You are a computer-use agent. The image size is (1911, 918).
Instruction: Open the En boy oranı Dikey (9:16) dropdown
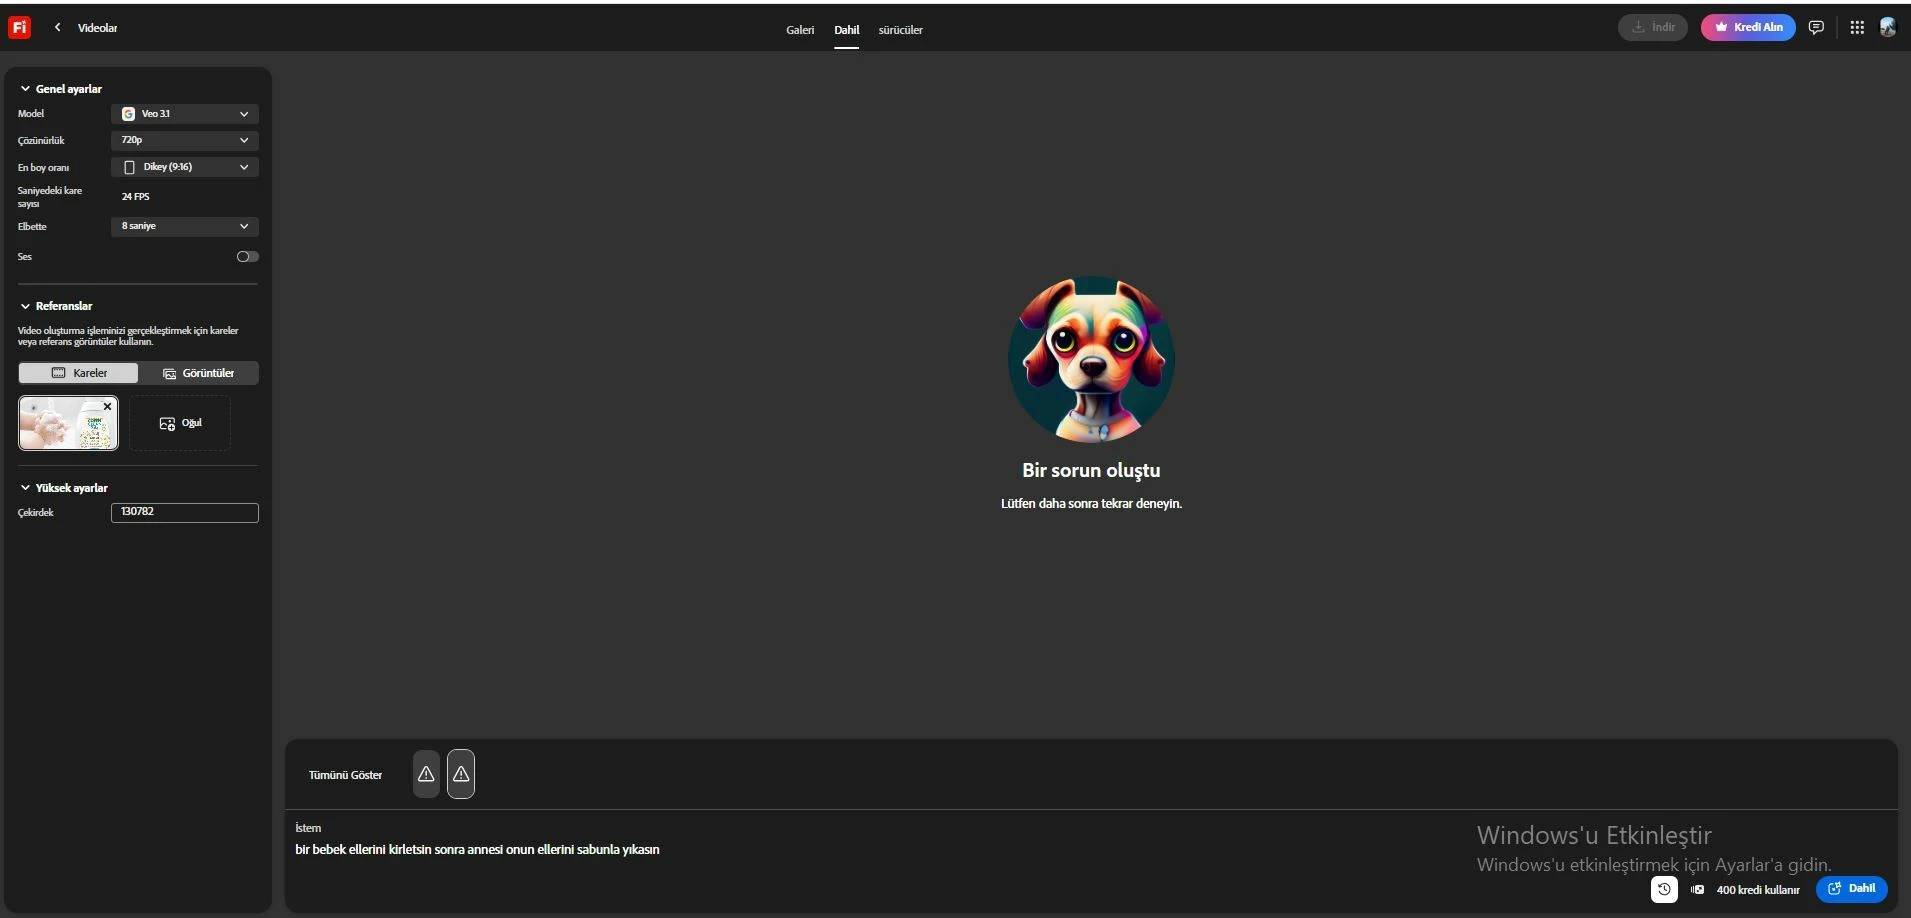[185, 167]
